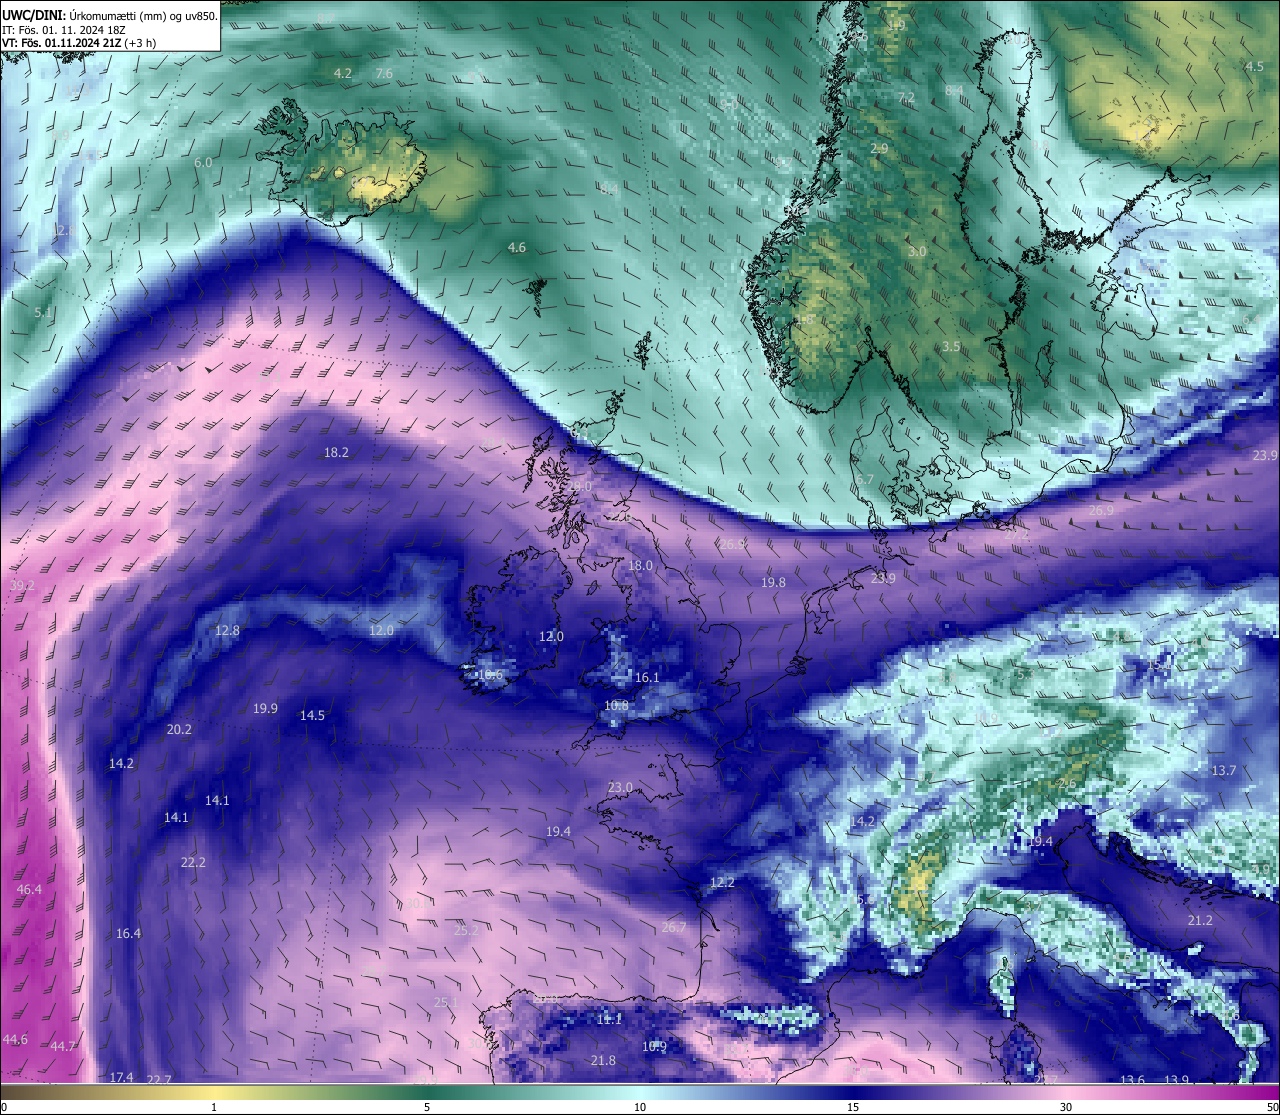This screenshot has width=1280, height=1115.
Task: Click the 23.0 value near Brittany
Action: tap(620, 787)
